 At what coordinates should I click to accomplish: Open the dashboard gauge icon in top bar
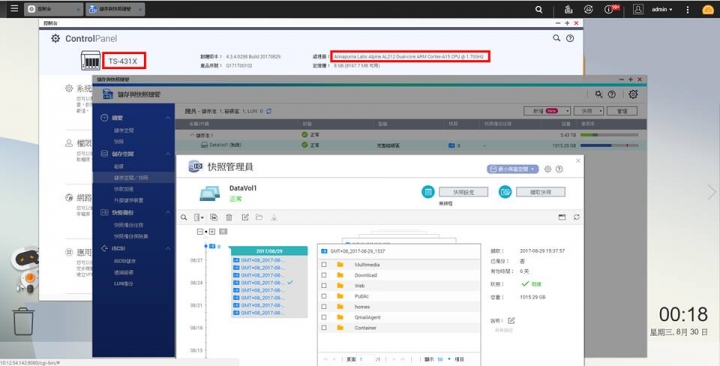(x=708, y=10)
